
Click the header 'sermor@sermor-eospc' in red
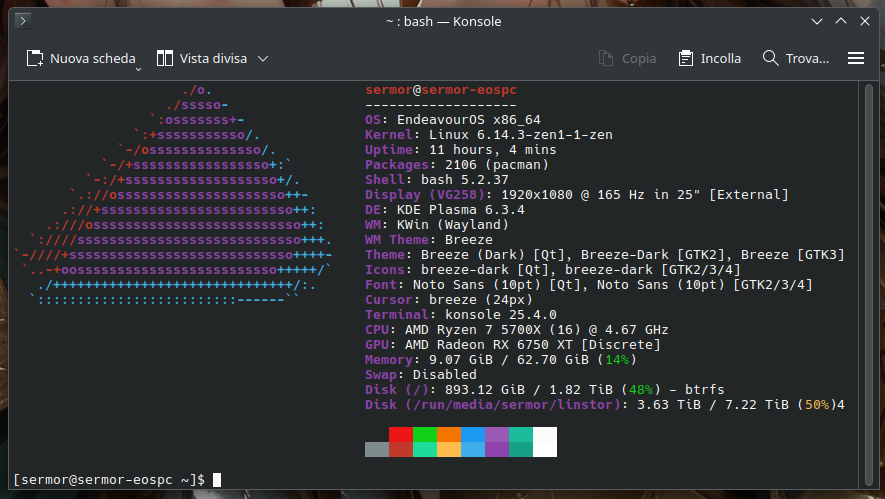point(441,90)
